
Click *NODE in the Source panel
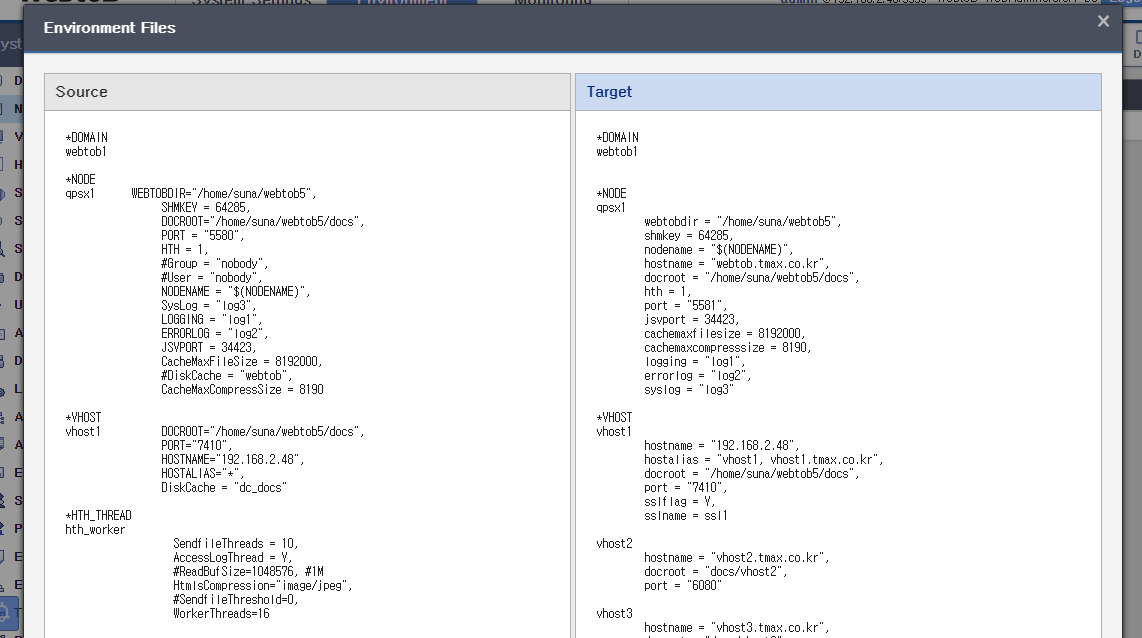tap(81, 179)
